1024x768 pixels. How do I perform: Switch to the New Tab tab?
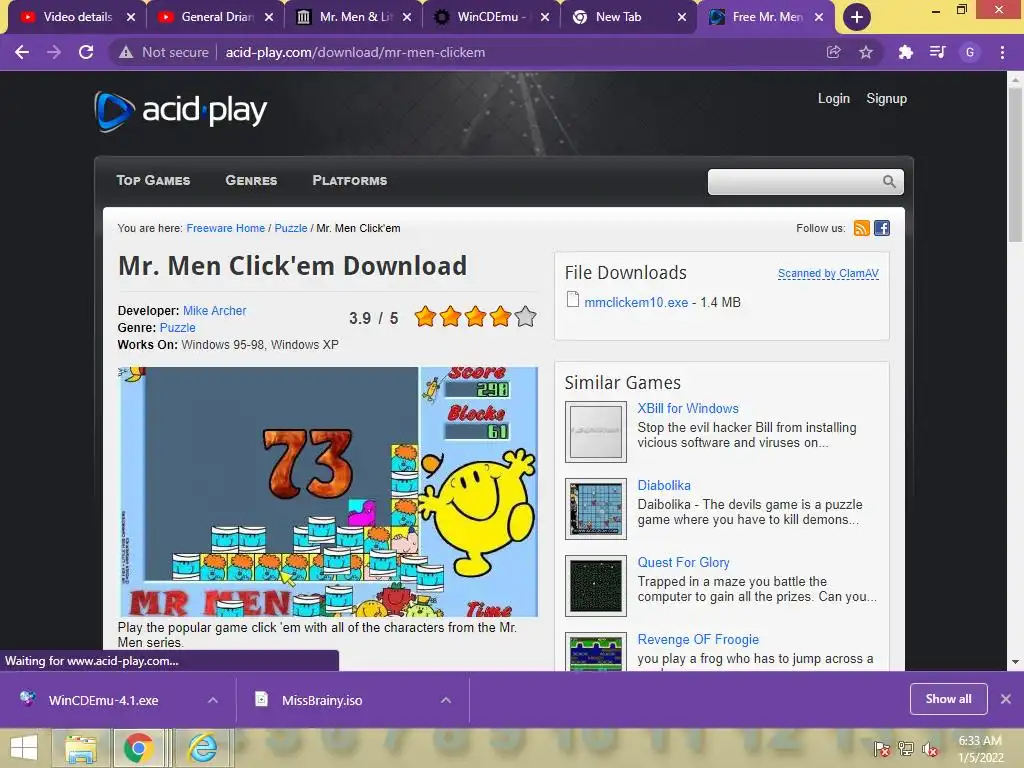[x=630, y=17]
